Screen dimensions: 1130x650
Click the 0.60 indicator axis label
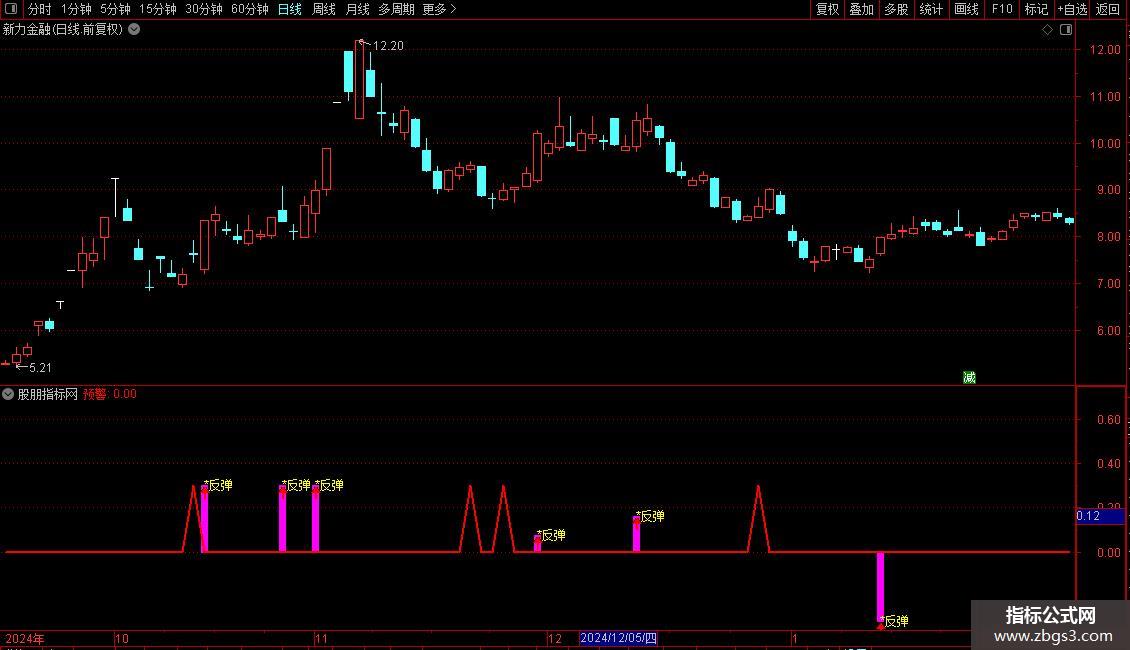[1108, 419]
